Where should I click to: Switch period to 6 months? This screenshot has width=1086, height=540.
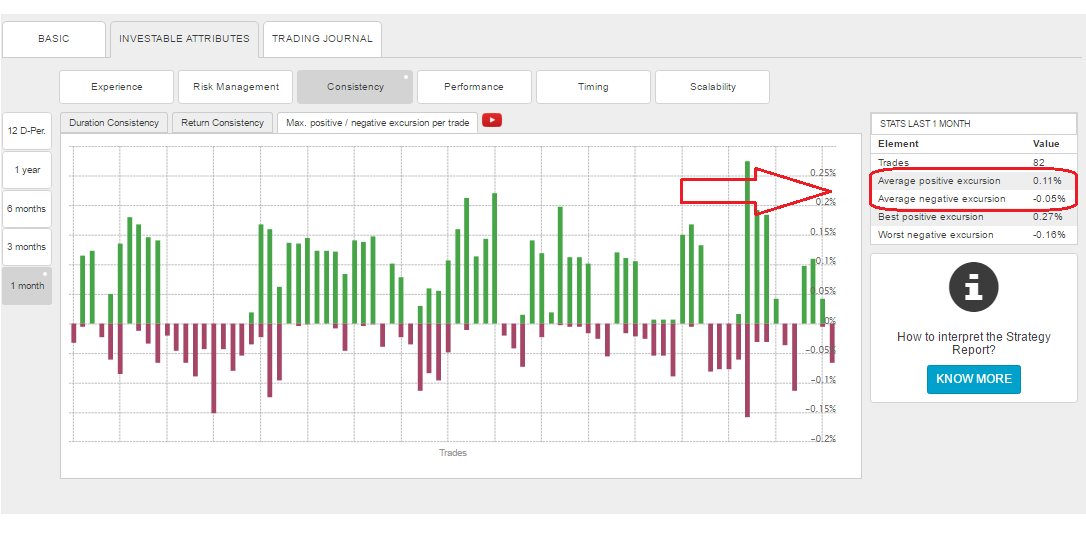pos(27,209)
